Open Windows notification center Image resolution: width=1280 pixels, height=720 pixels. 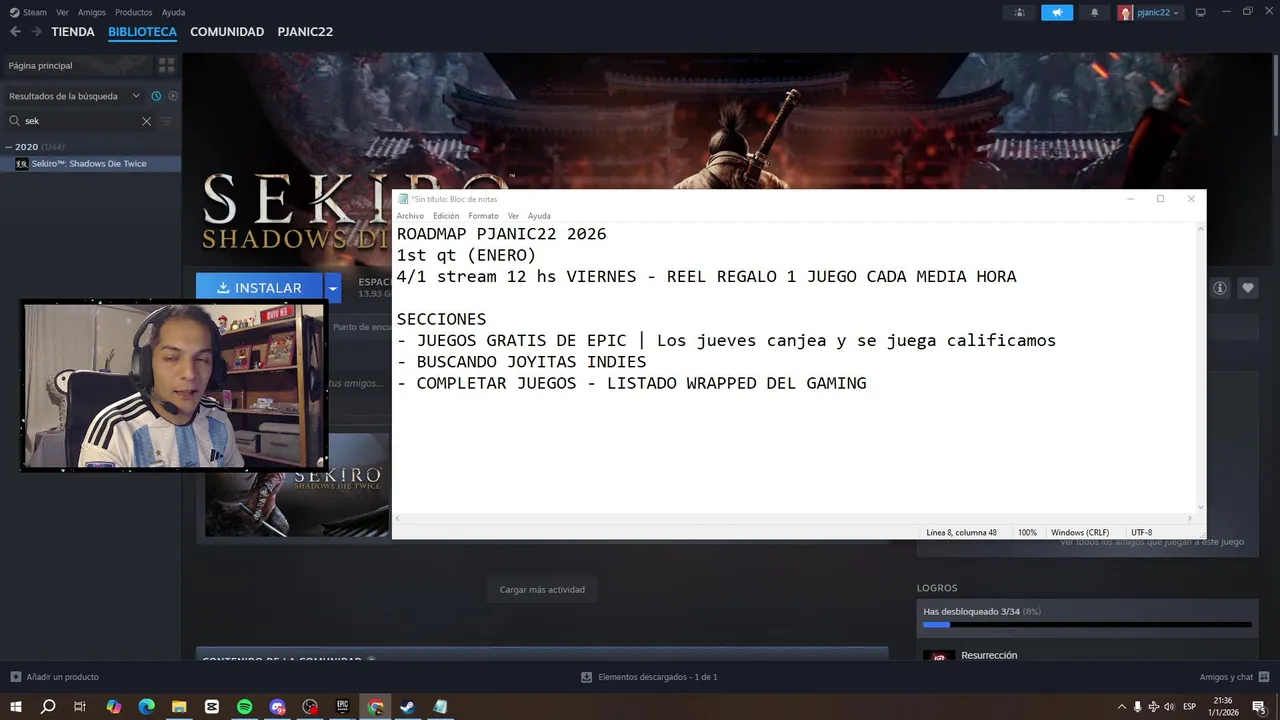coord(1260,706)
